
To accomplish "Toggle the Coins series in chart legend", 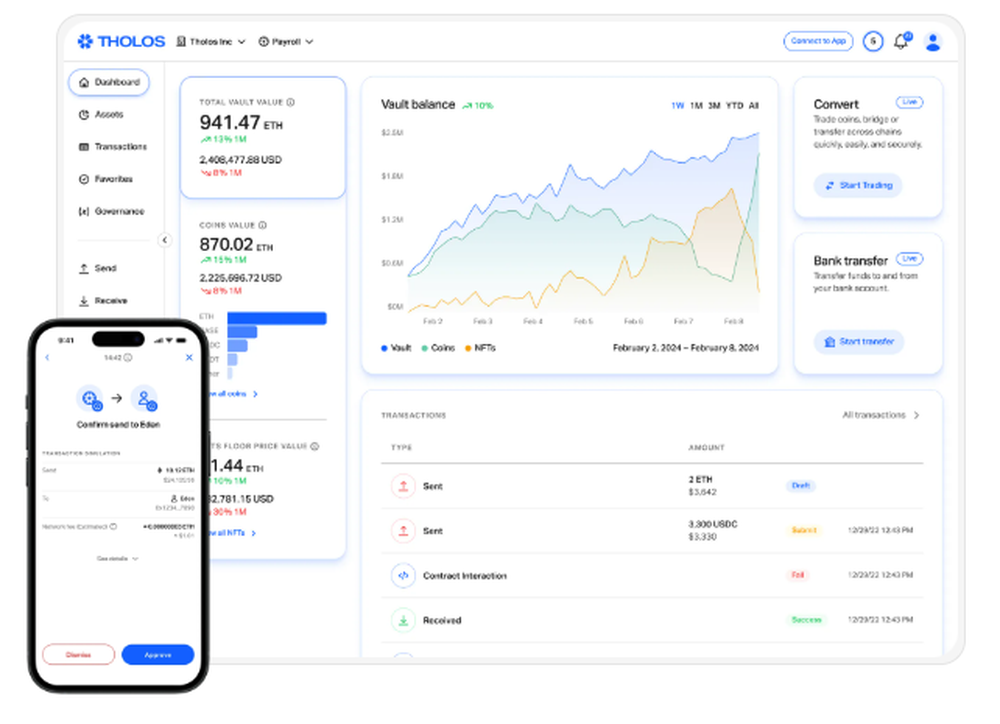I will tap(438, 348).
